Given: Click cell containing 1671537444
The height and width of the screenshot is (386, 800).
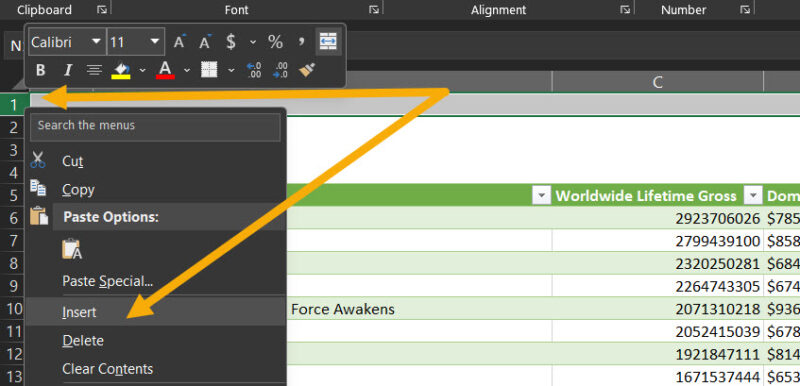Looking at the screenshot, I should click(x=658, y=377).
